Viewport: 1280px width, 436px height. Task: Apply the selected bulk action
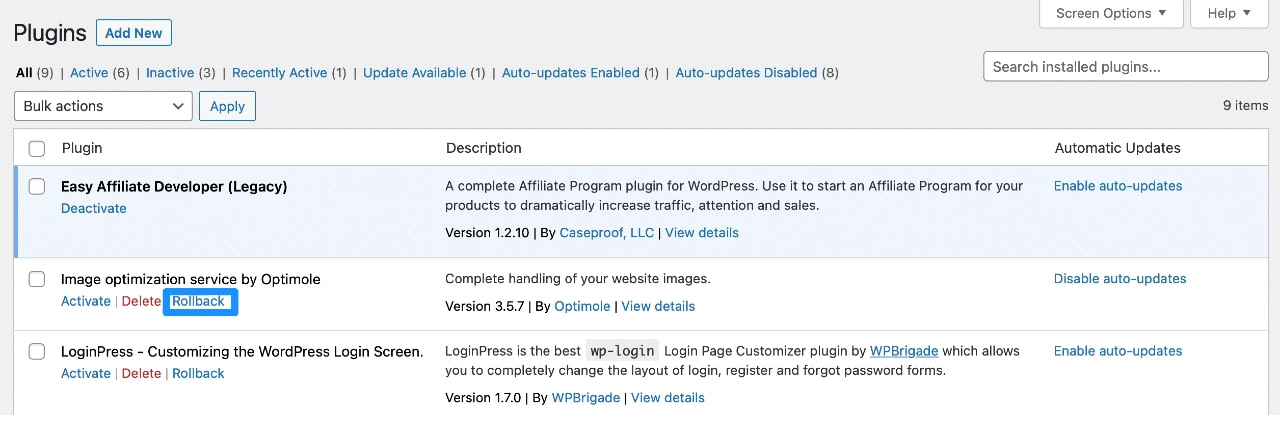[227, 106]
